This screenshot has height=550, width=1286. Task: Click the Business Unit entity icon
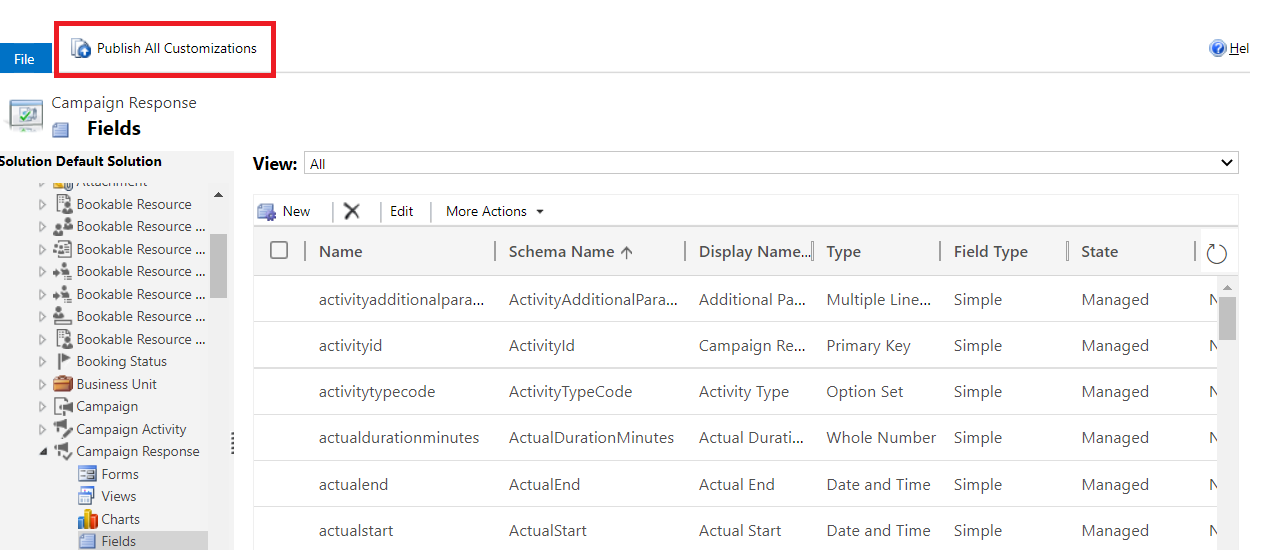tap(63, 384)
